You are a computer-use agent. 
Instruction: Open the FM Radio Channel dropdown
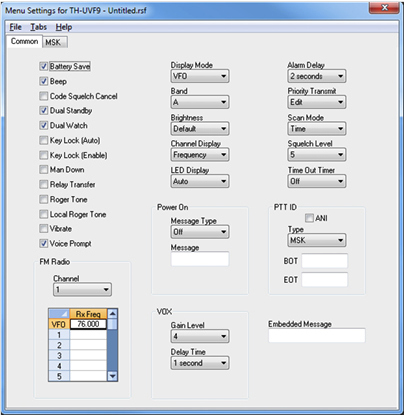coord(82,290)
